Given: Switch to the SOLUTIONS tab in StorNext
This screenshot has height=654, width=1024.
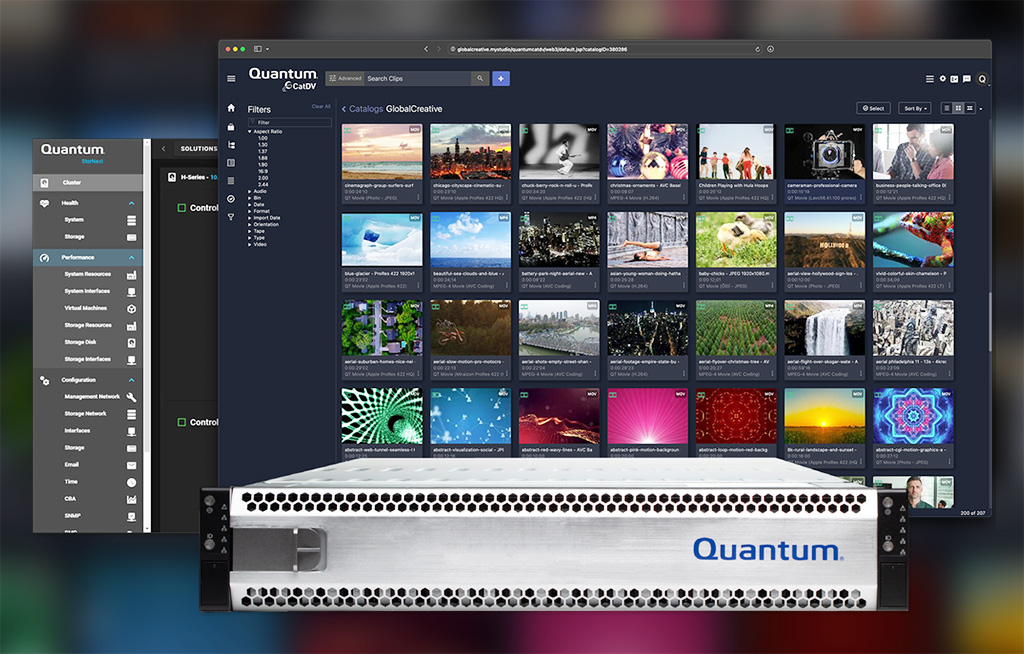Looking at the screenshot, I should 199,149.
